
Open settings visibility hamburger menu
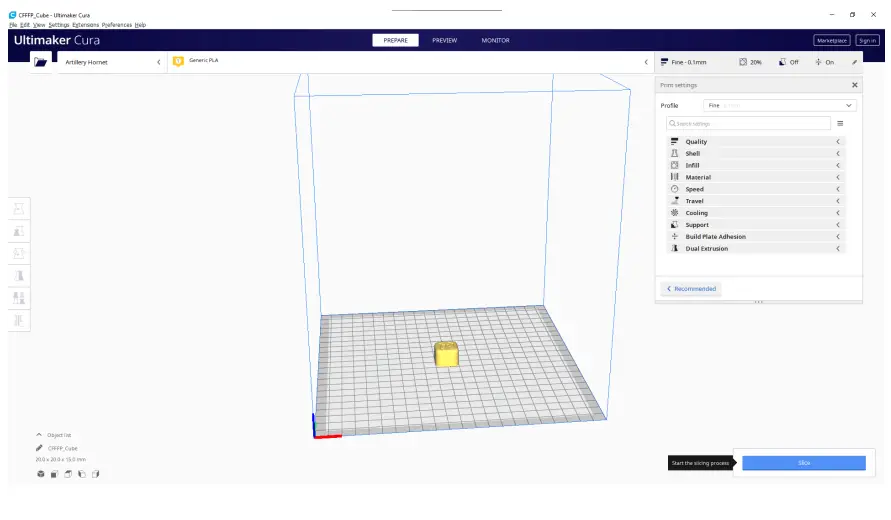(x=840, y=123)
